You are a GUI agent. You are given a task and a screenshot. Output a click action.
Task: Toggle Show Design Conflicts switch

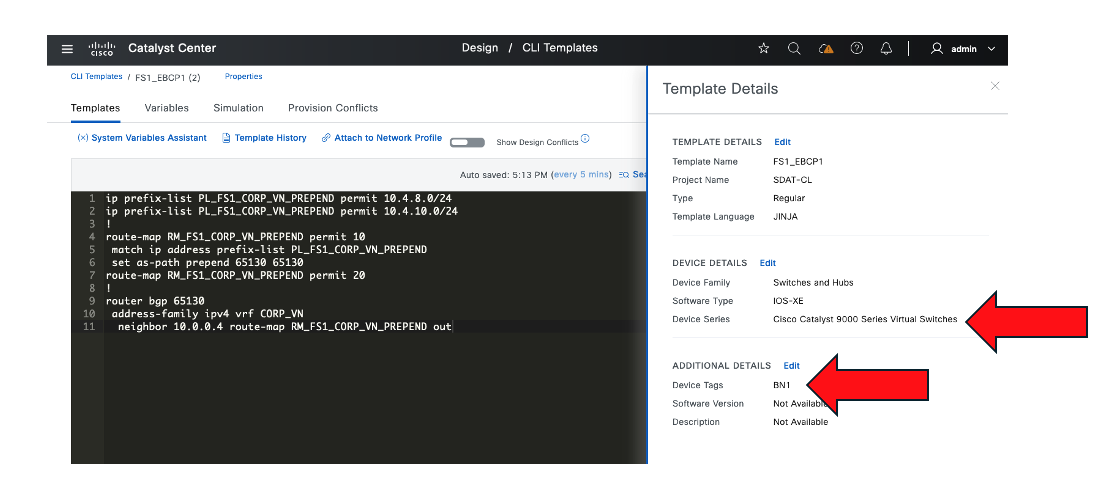pos(467,142)
